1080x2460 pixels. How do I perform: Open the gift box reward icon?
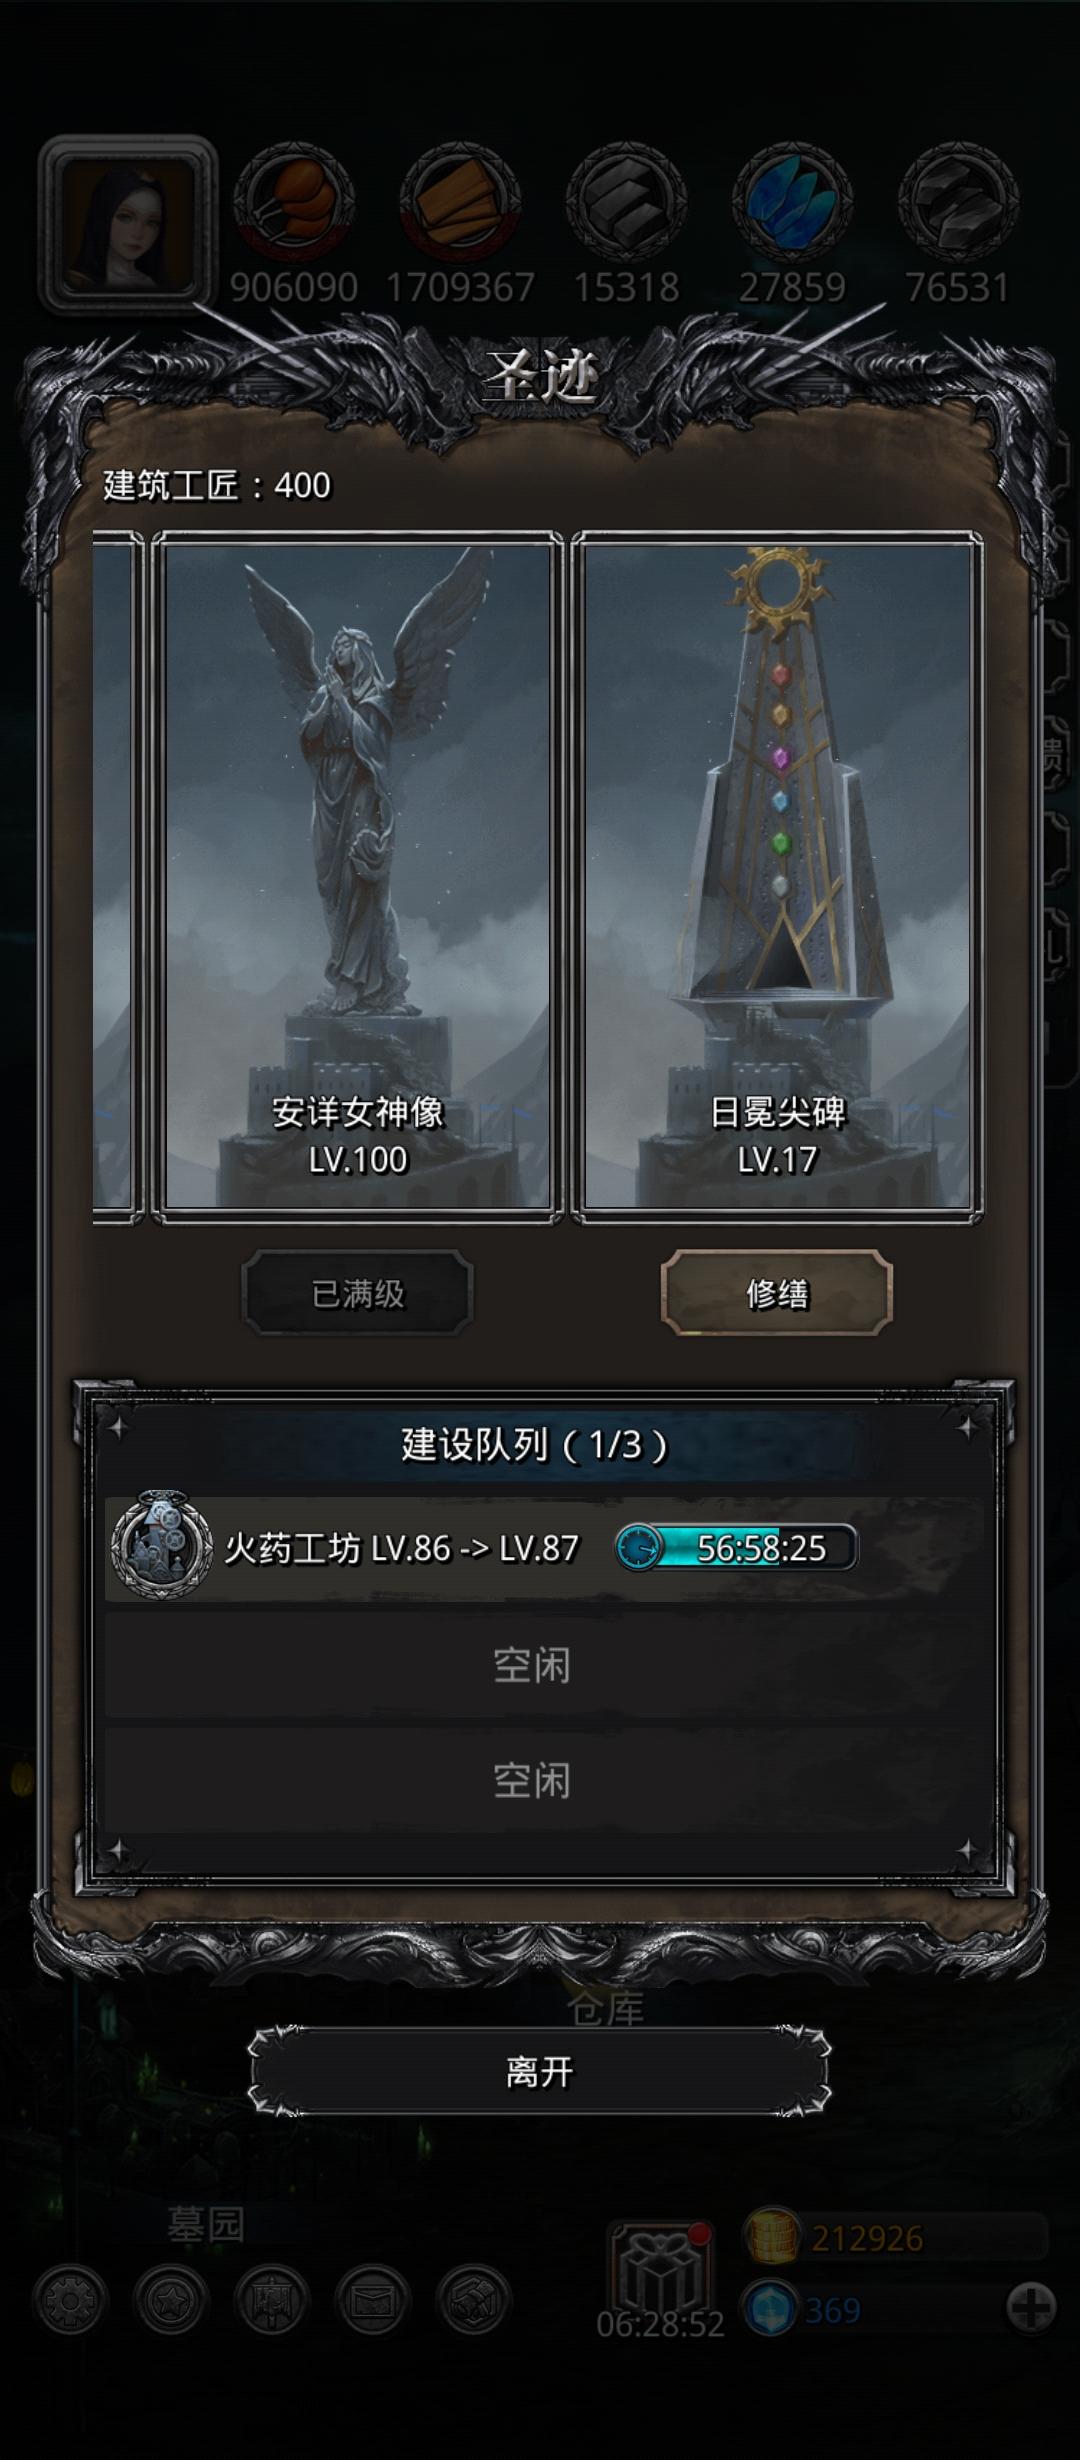[660, 2273]
